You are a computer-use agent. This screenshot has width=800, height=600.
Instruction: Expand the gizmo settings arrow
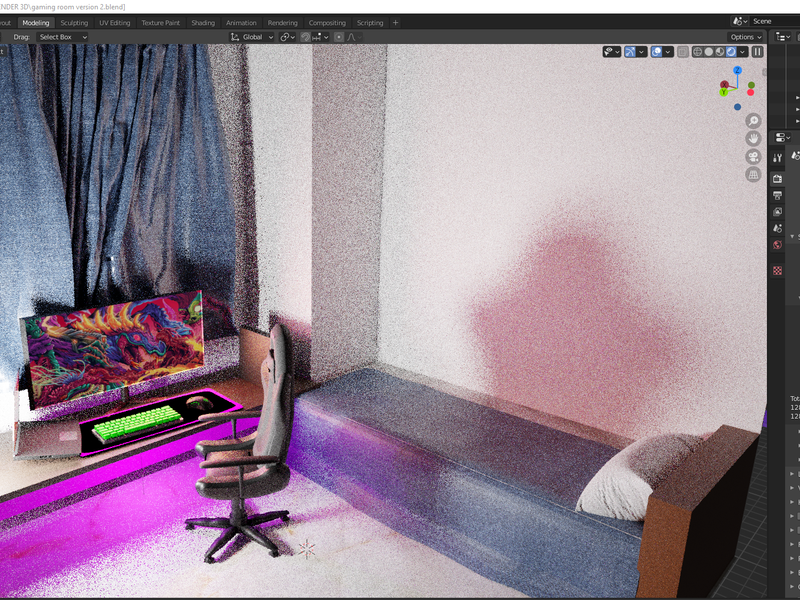click(x=641, y=52)
